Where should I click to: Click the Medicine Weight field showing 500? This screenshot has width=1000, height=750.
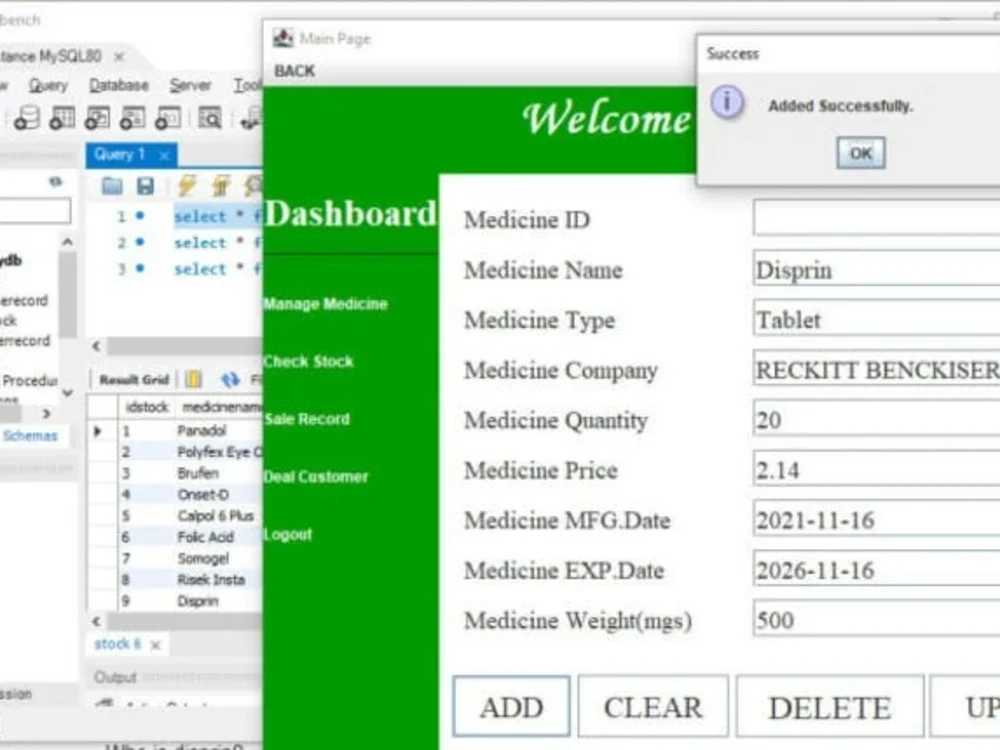coord(876,618)
